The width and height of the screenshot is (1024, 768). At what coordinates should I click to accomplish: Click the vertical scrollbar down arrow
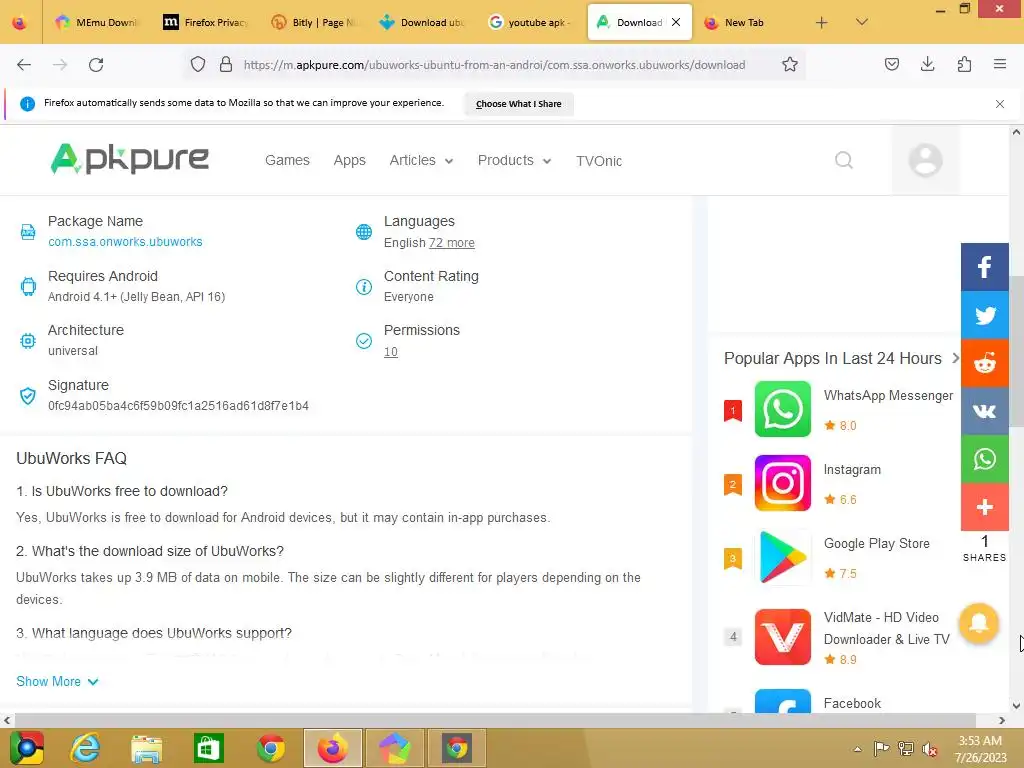(1016, 705)
